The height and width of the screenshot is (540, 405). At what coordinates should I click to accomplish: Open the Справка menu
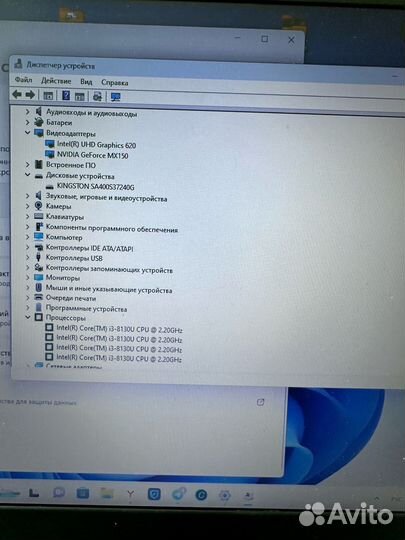tap(115, 83)
